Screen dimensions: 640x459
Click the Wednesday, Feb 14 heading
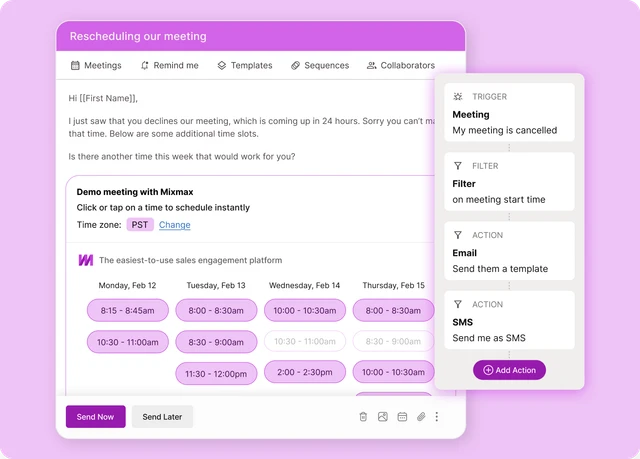[x=304, y=285]
